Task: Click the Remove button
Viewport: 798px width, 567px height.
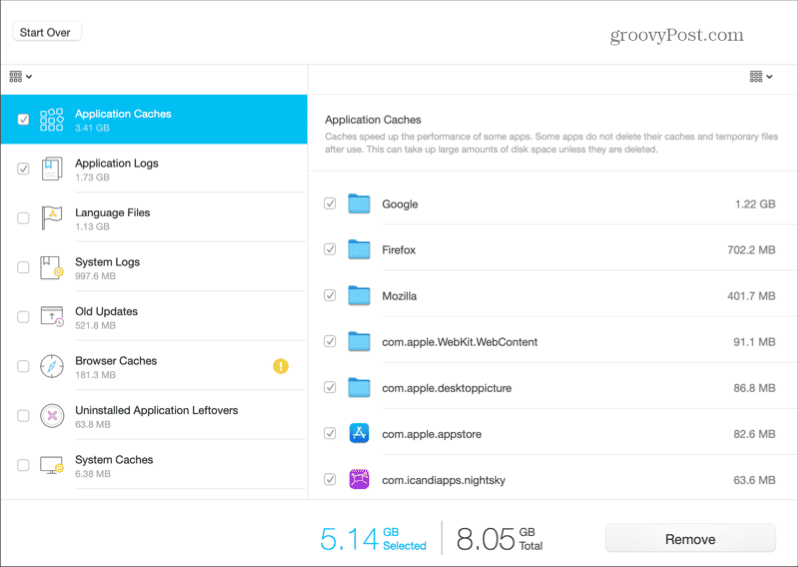Action: (x=690, y=538)
